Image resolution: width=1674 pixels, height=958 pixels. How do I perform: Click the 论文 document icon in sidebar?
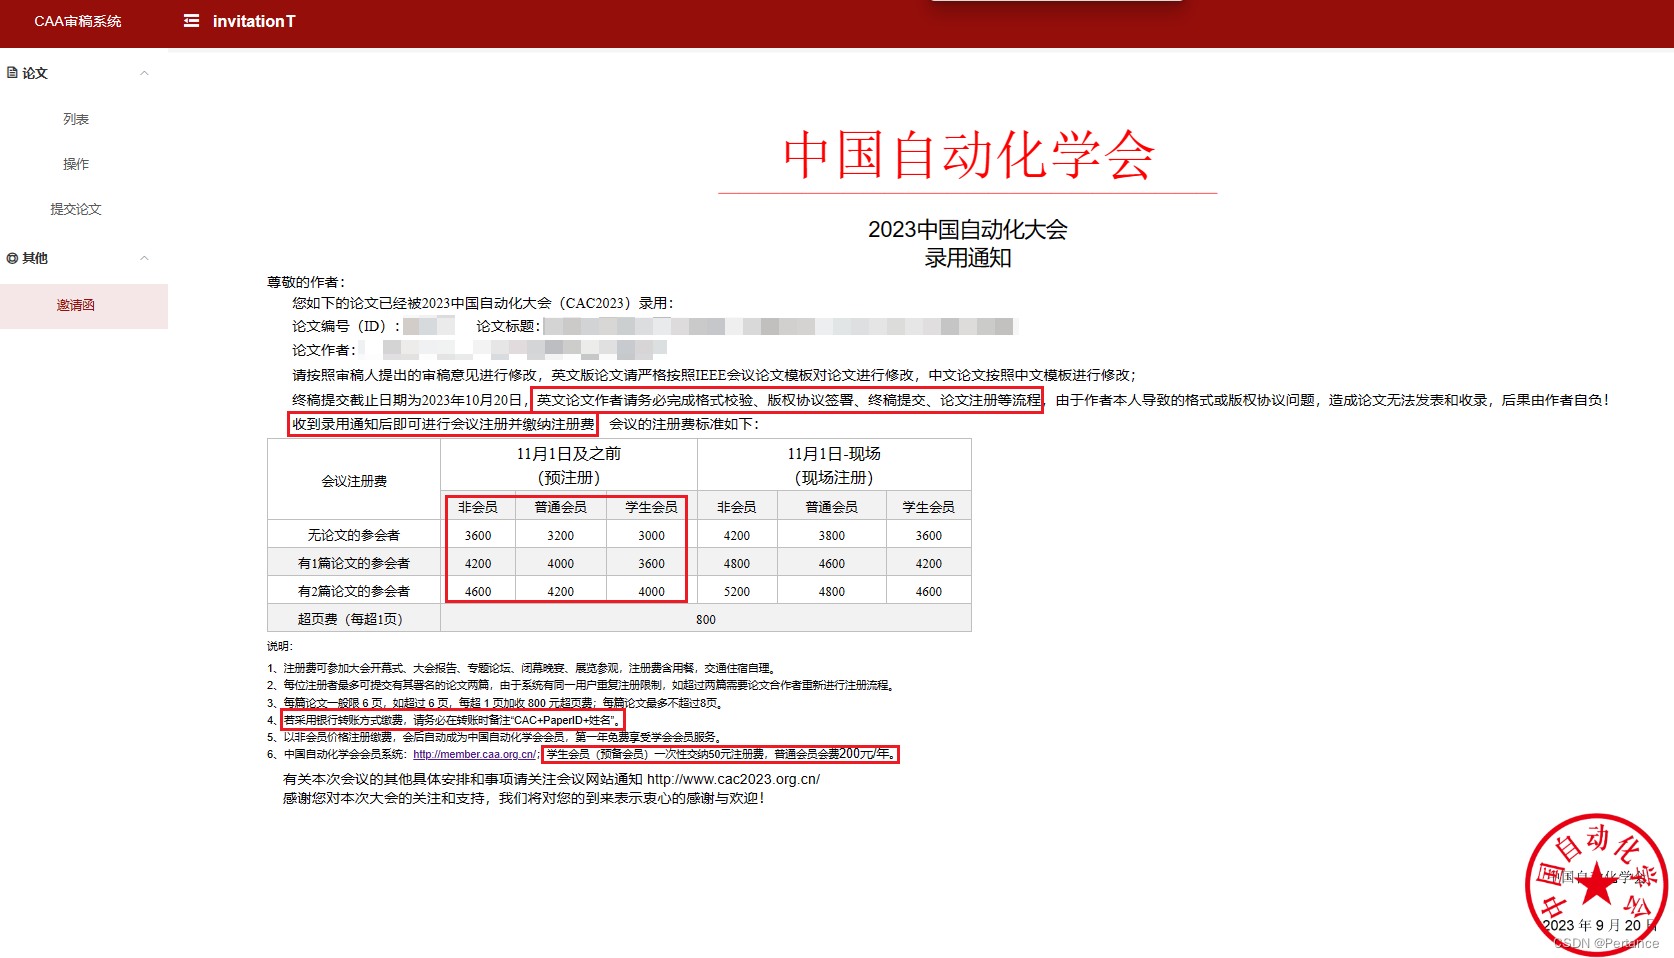(x=12, y=73)
